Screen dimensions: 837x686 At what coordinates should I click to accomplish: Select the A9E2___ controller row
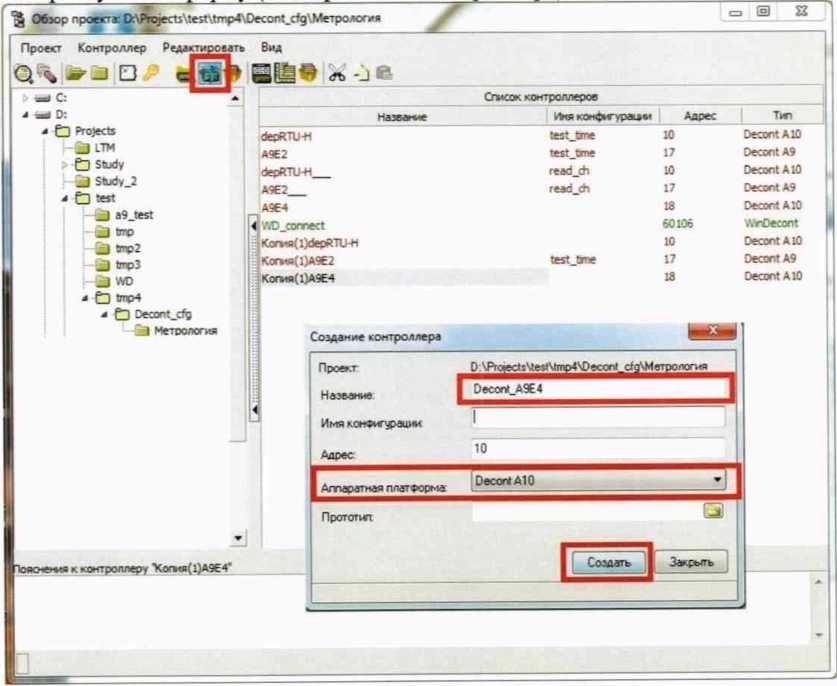point(541,189)
